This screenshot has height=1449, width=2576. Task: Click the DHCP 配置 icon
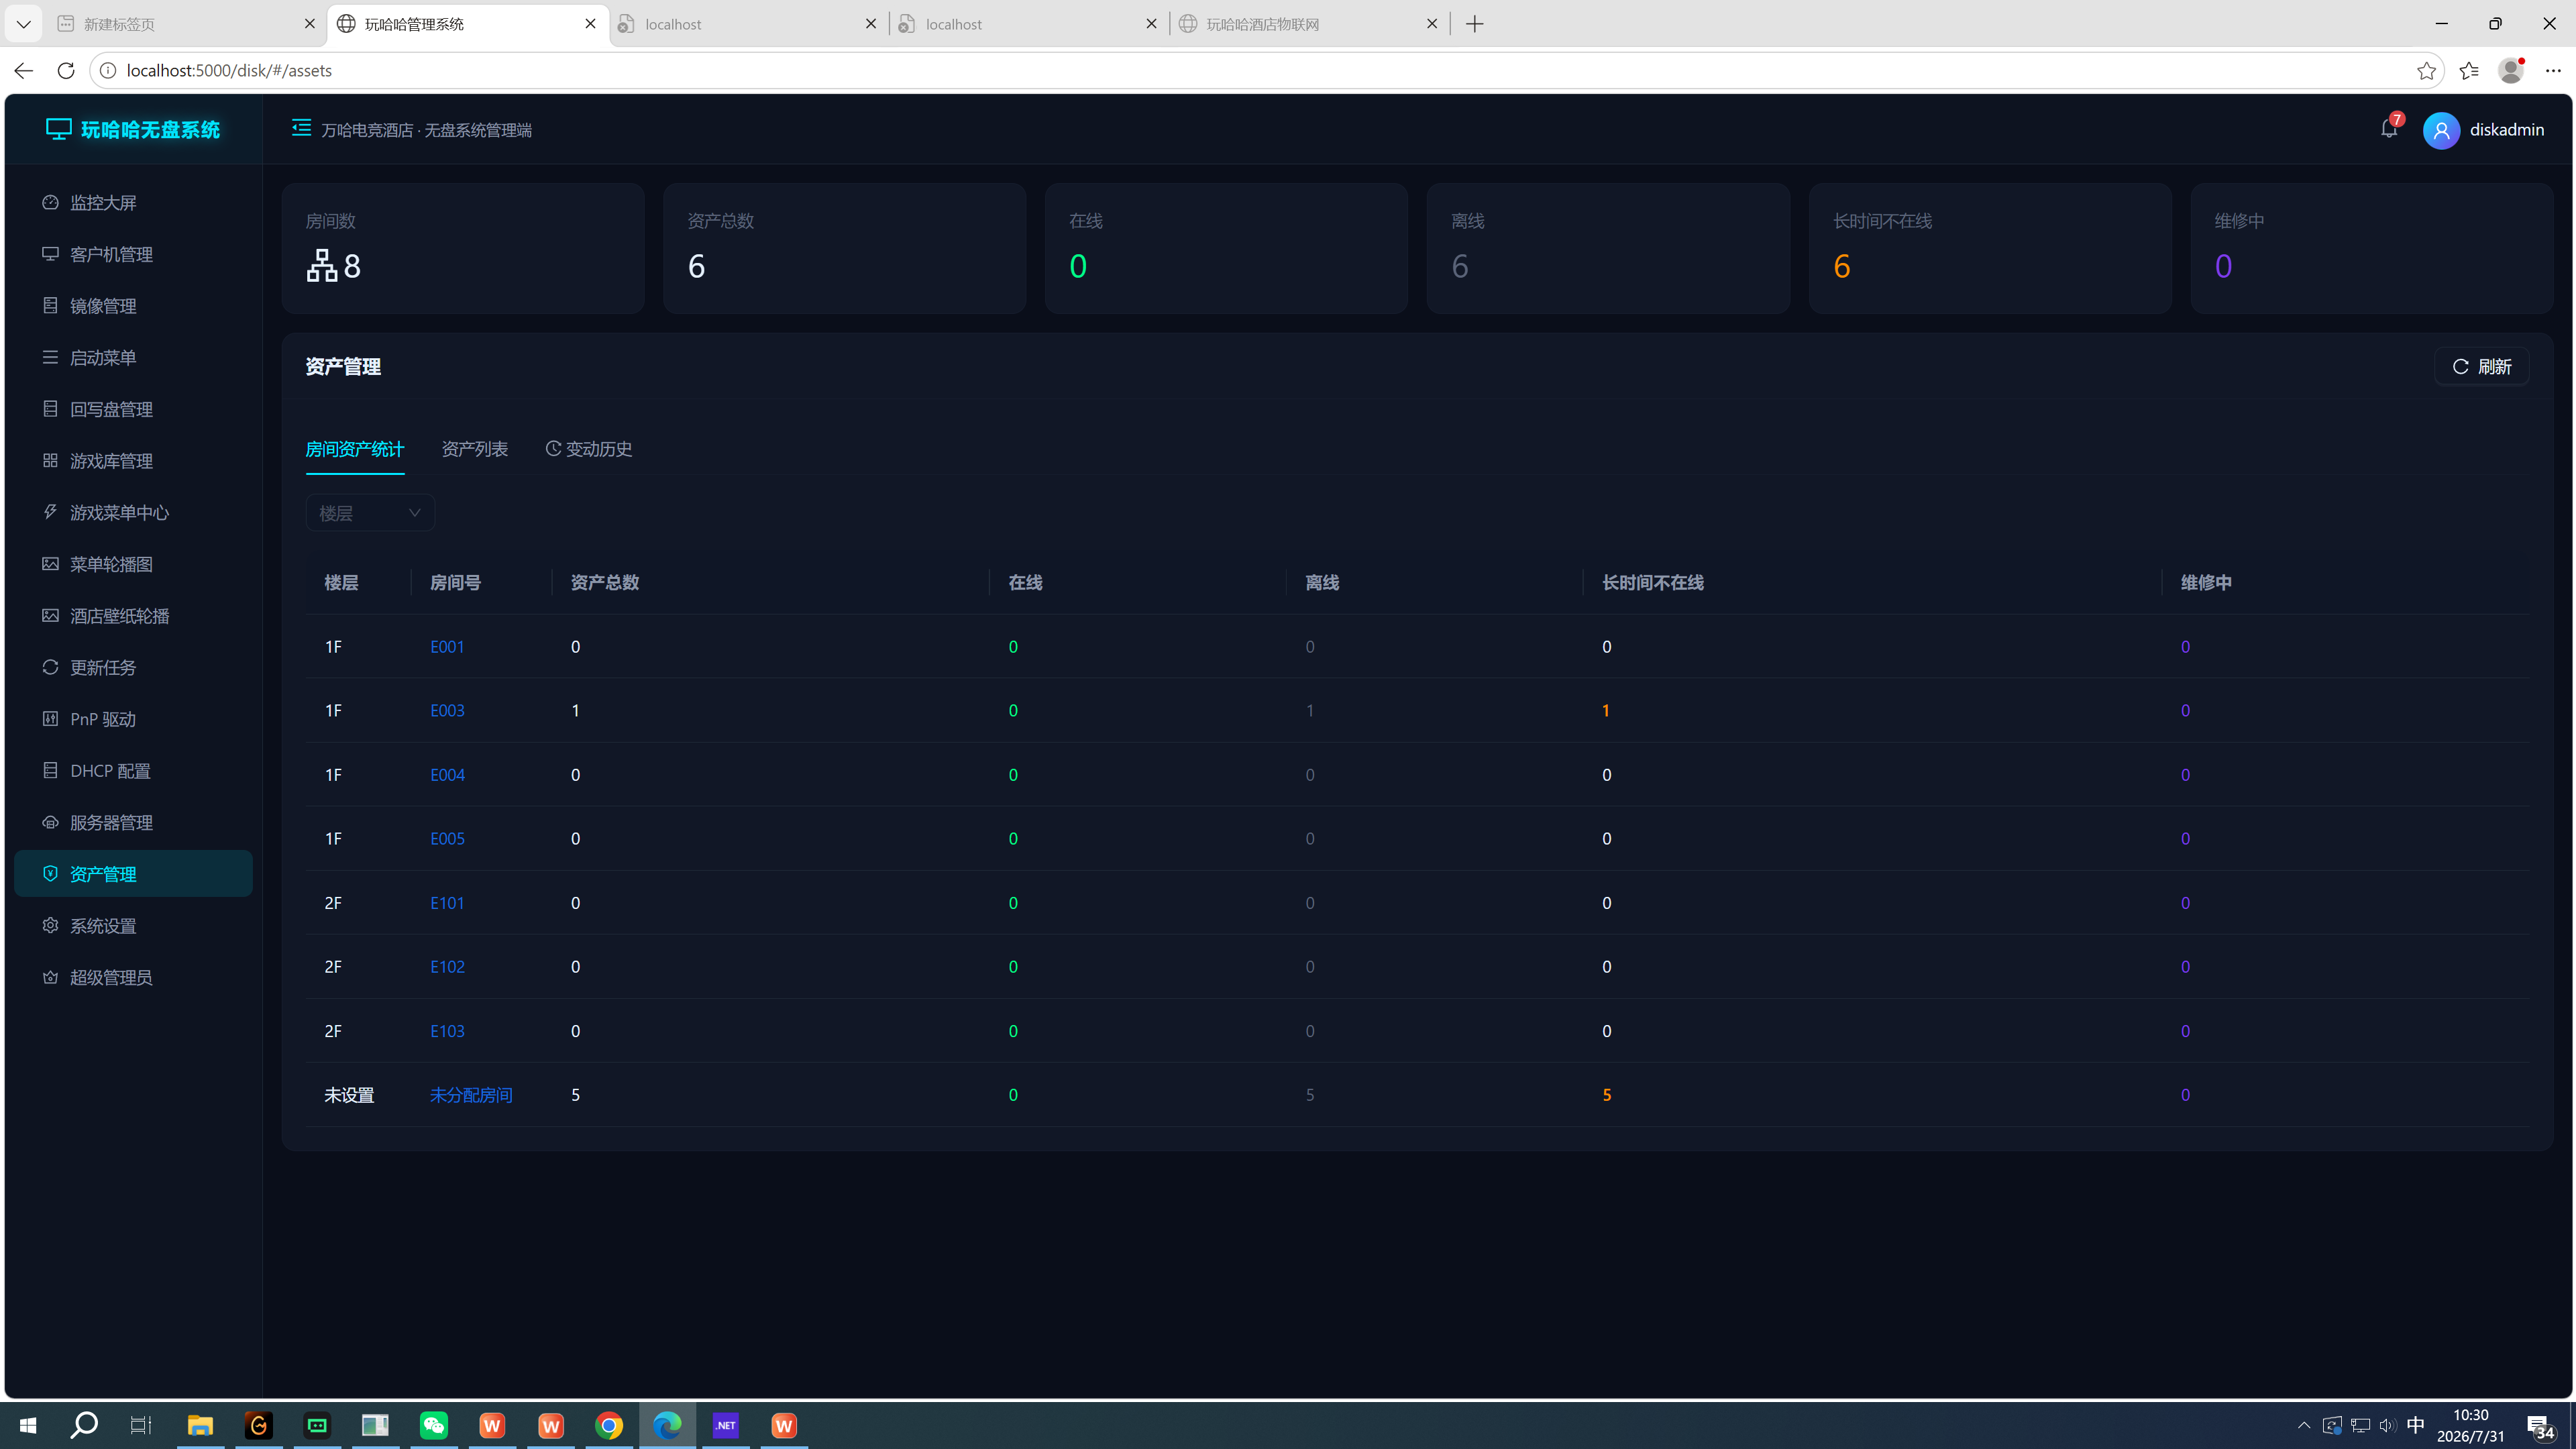pos(50,771)
